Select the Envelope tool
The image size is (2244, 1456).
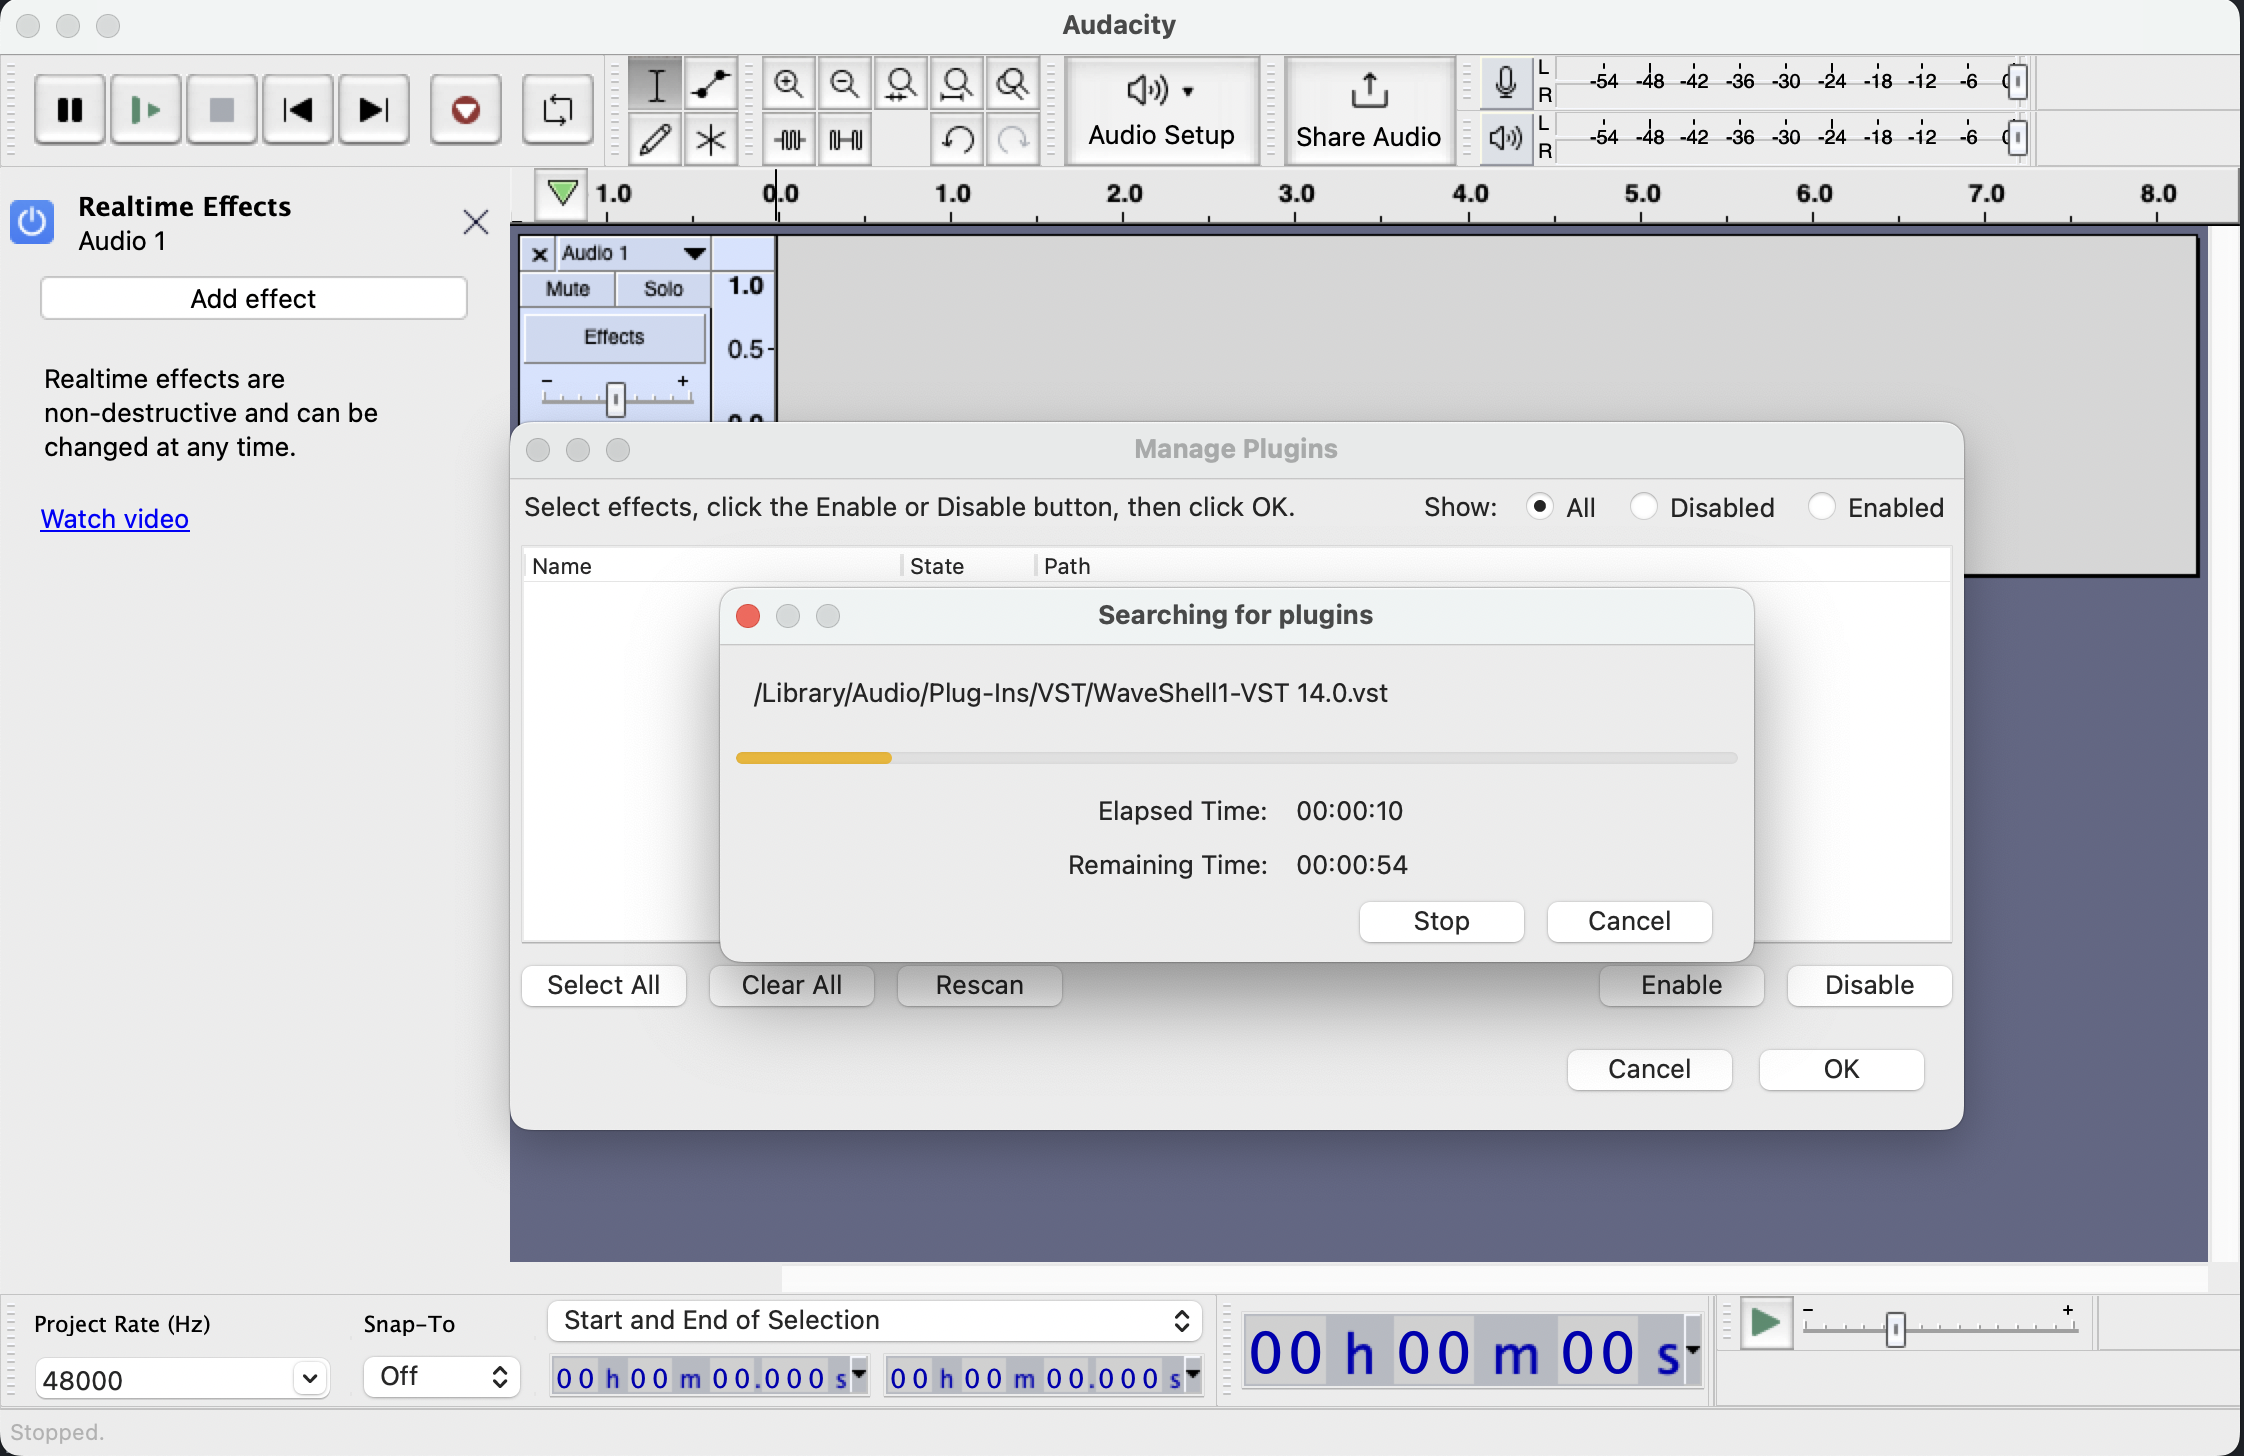point(710,84)
